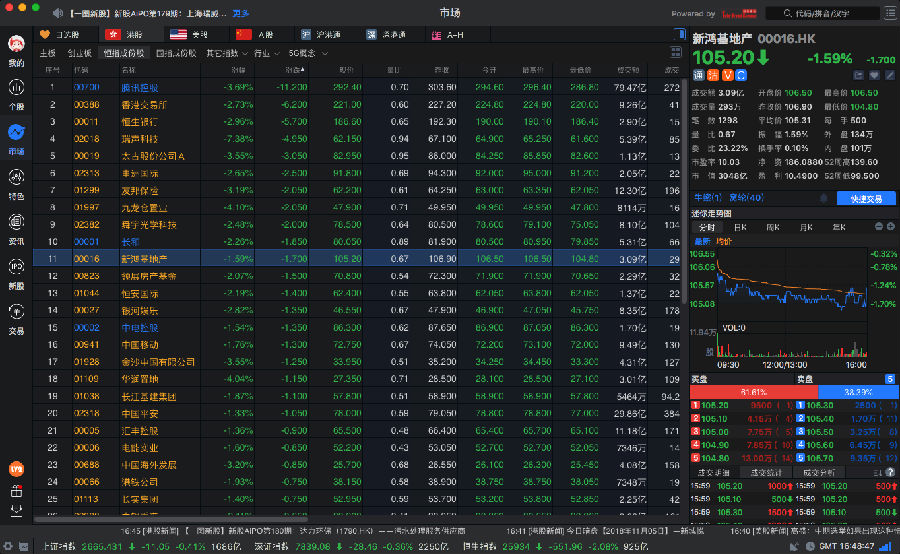Open the 我的 profile avatar in sidebar
This screenshot has height=554, width=900.
16,44
